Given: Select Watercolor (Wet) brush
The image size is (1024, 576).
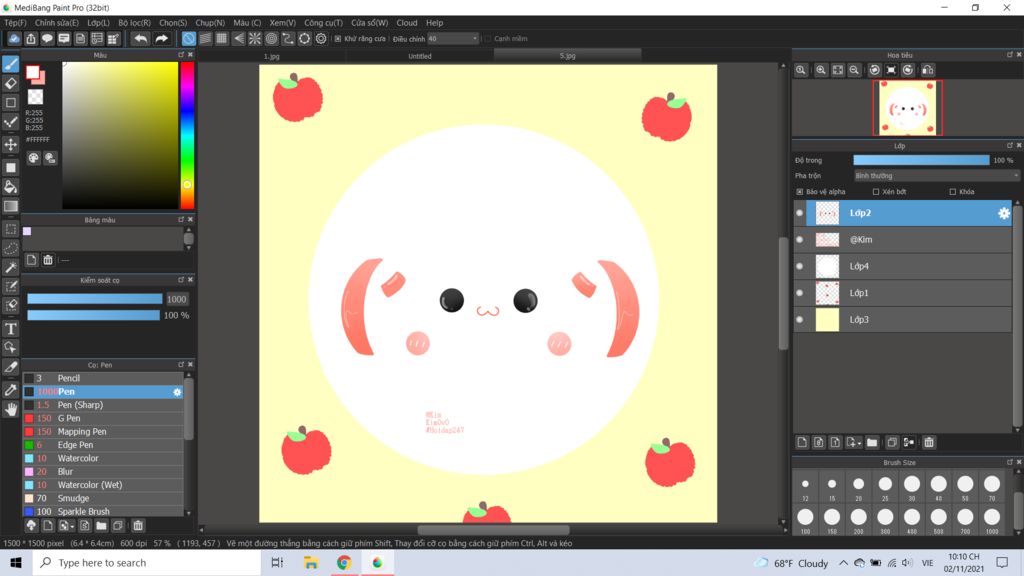Looking at the screenshot, I should coord(103,485).
